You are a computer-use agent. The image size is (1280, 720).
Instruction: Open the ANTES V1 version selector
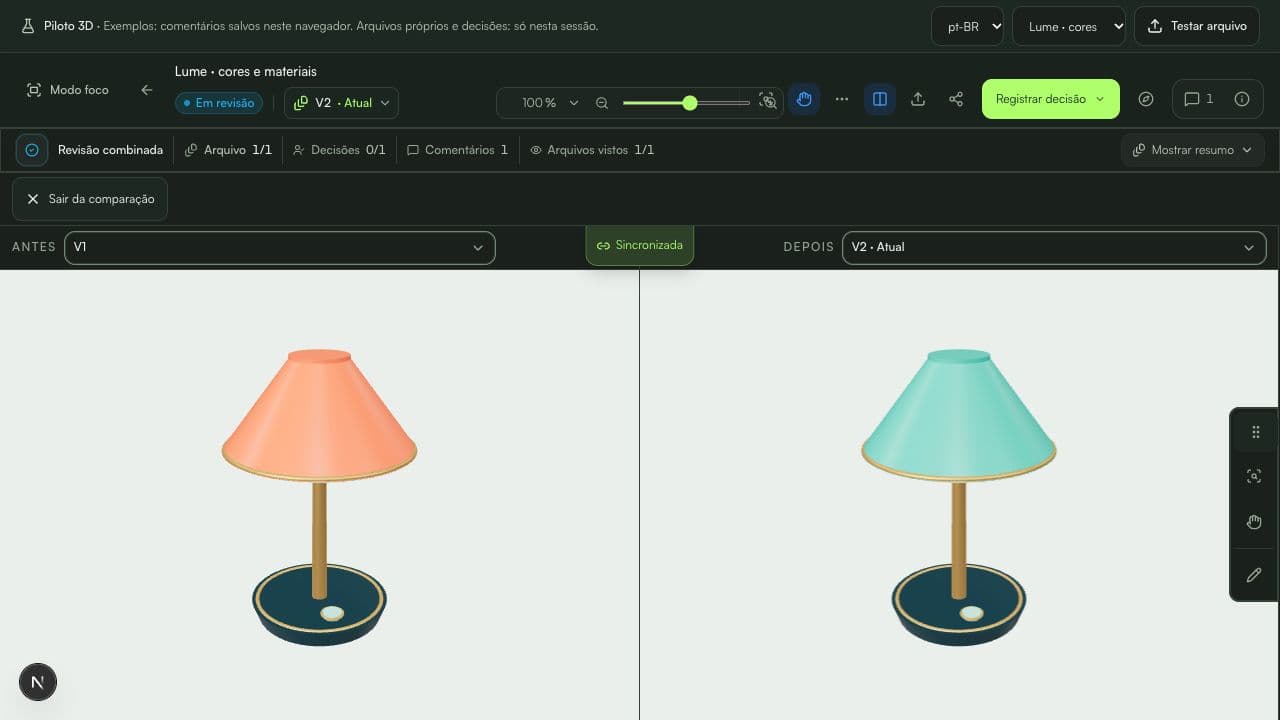(x=279, y=247)
